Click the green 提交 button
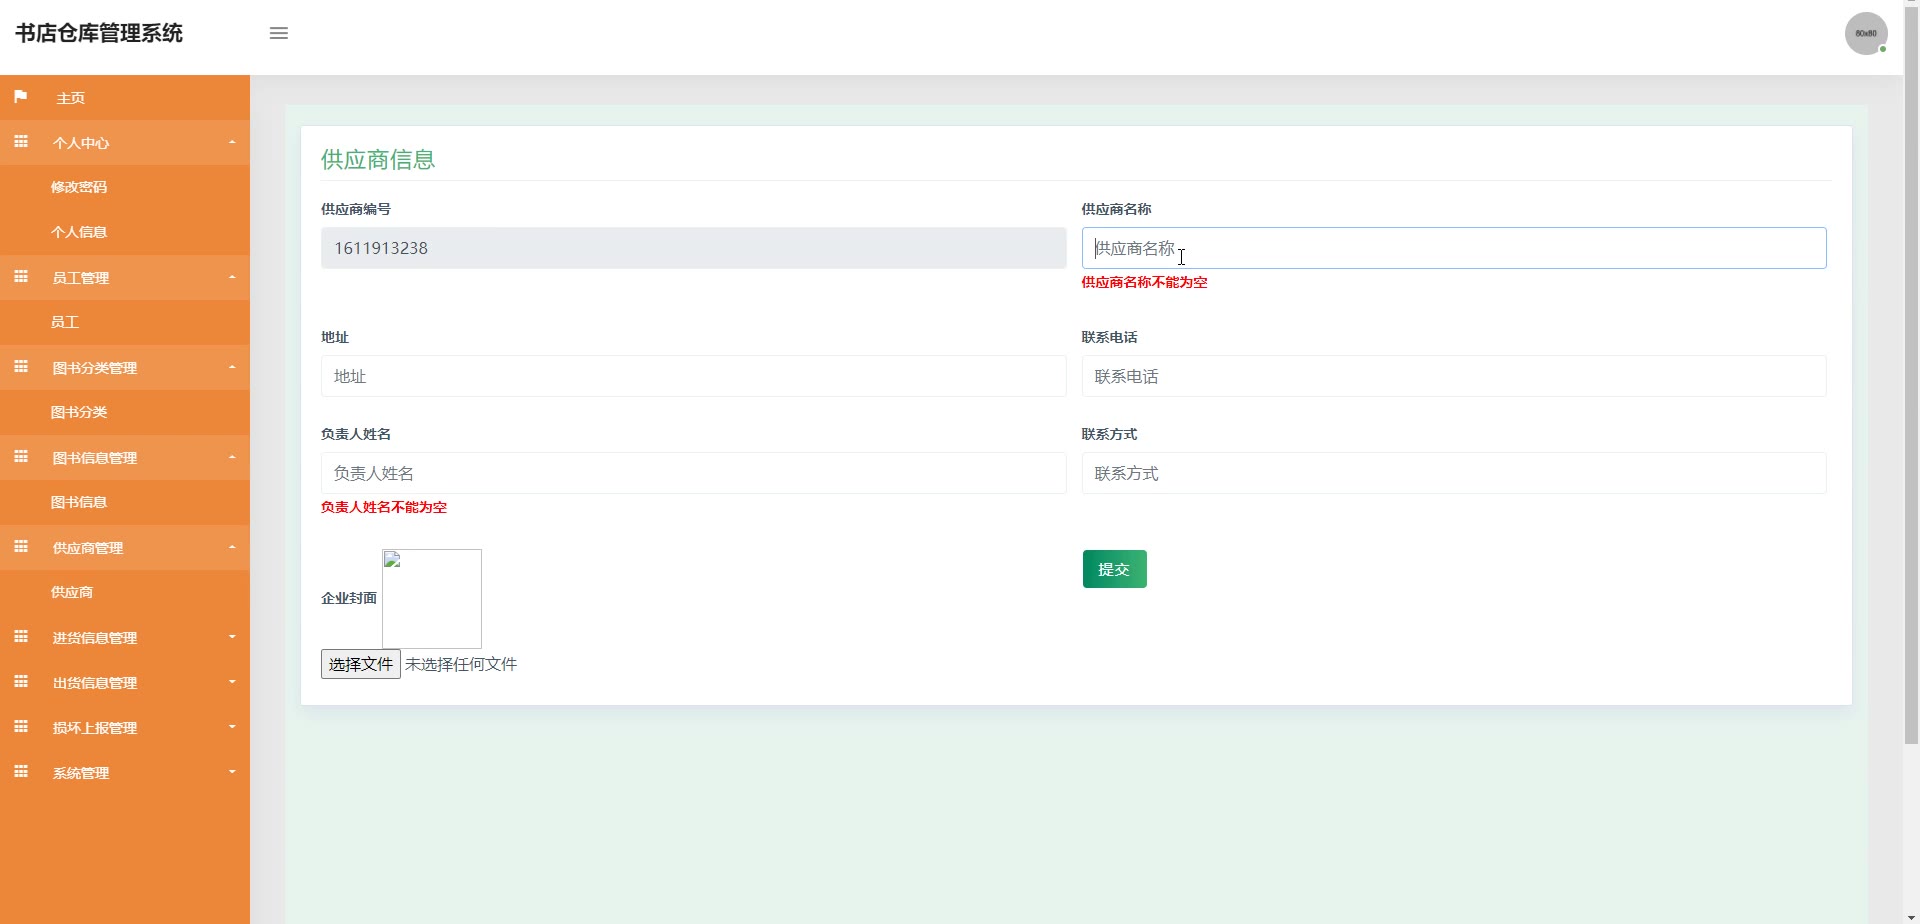Image resolution: width=1920 pixels, height=924 pixels. (x=1114, y=569)
